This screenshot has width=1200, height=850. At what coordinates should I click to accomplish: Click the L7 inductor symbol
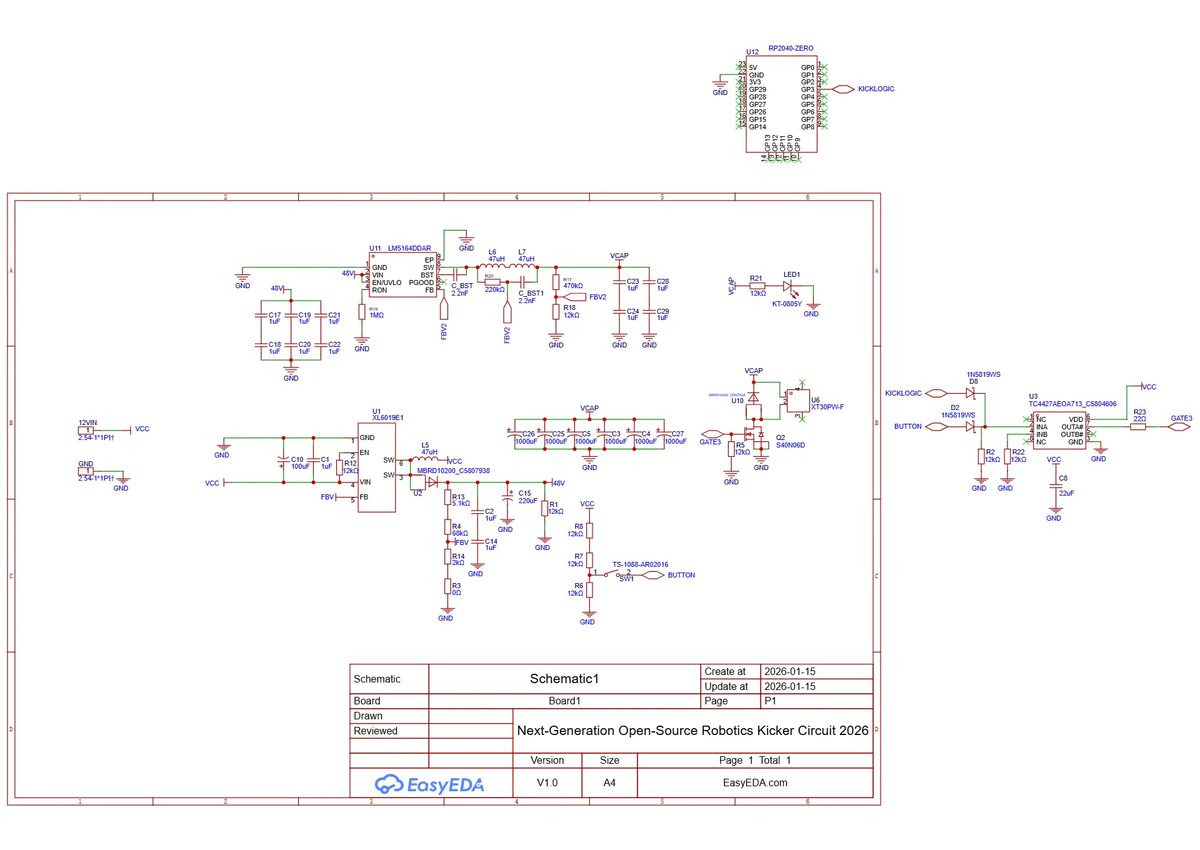coord(522,267)
